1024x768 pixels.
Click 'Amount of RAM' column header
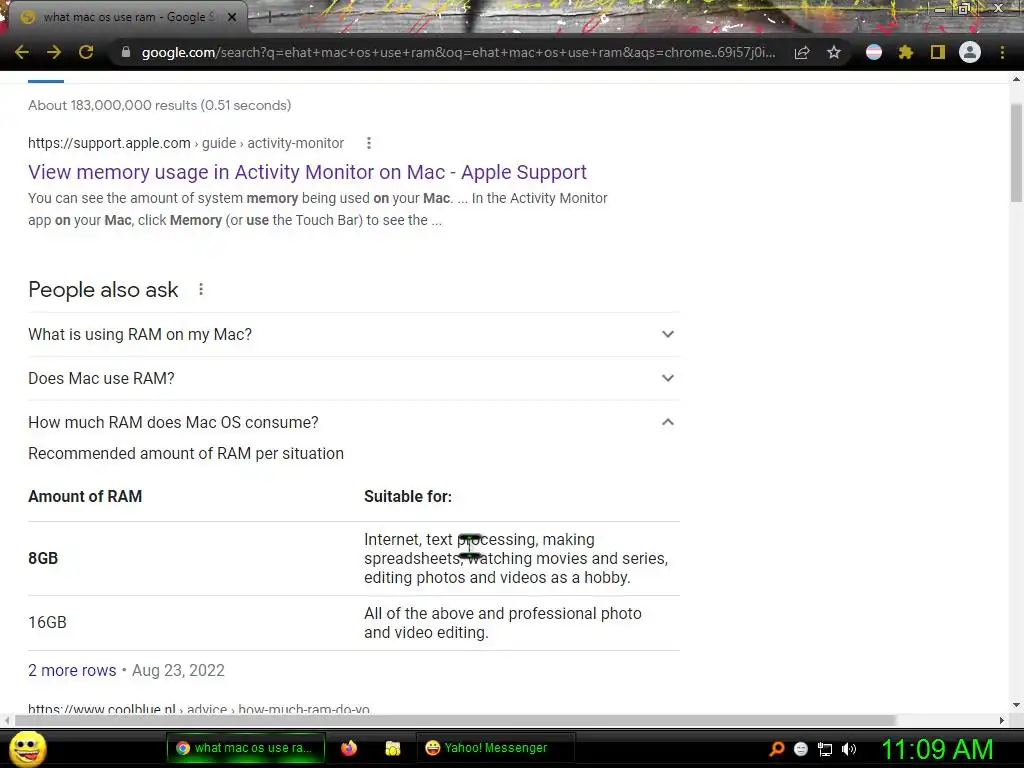(x=85, y=496)
